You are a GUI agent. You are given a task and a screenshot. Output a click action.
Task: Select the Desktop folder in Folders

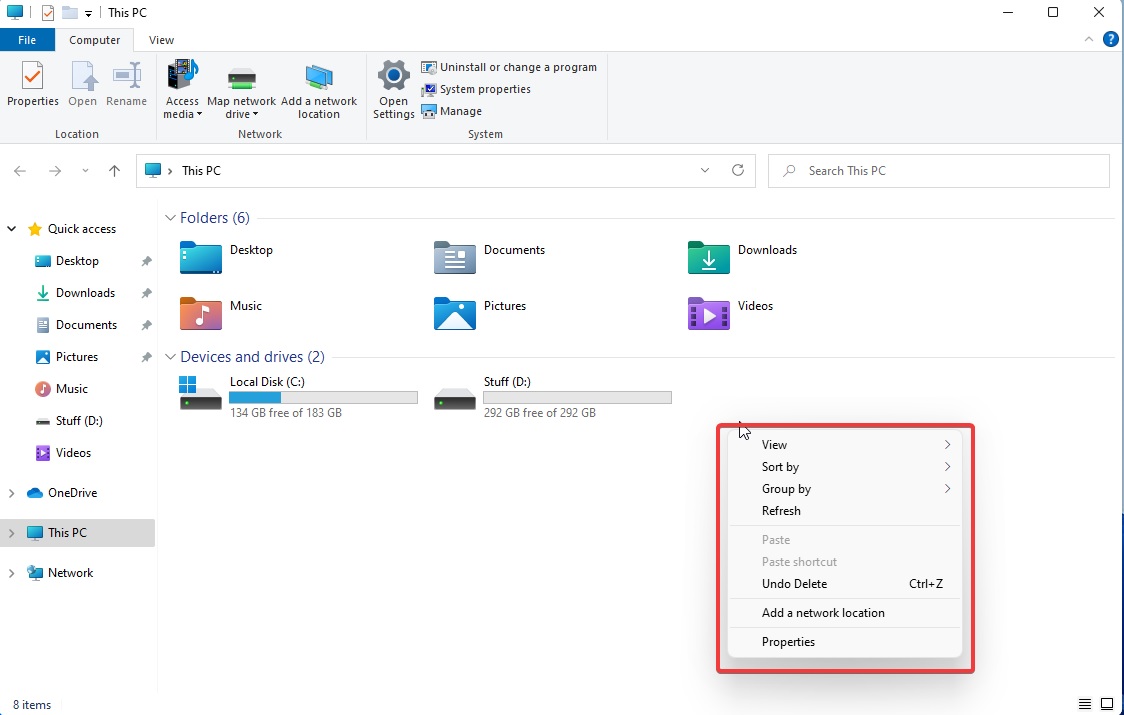click(227, 257)
